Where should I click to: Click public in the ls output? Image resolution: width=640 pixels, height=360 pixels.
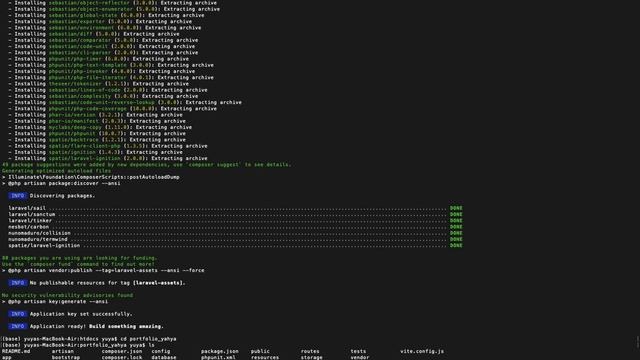click(x=260, y=351)
